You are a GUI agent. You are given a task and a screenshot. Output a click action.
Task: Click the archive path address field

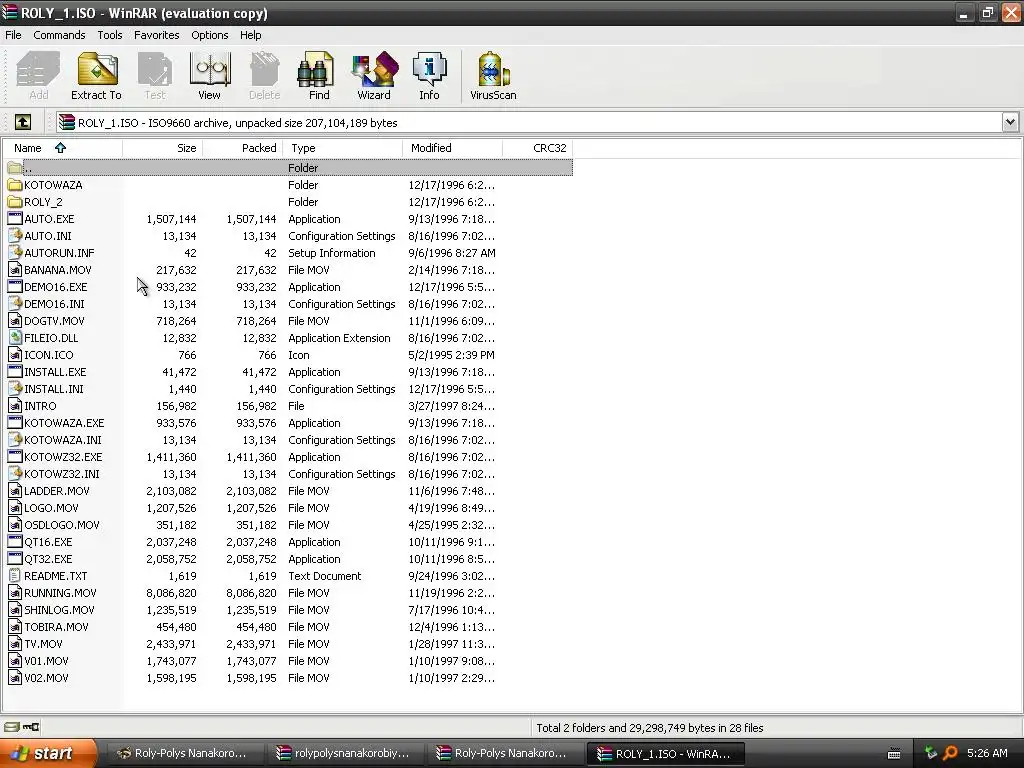529,122
